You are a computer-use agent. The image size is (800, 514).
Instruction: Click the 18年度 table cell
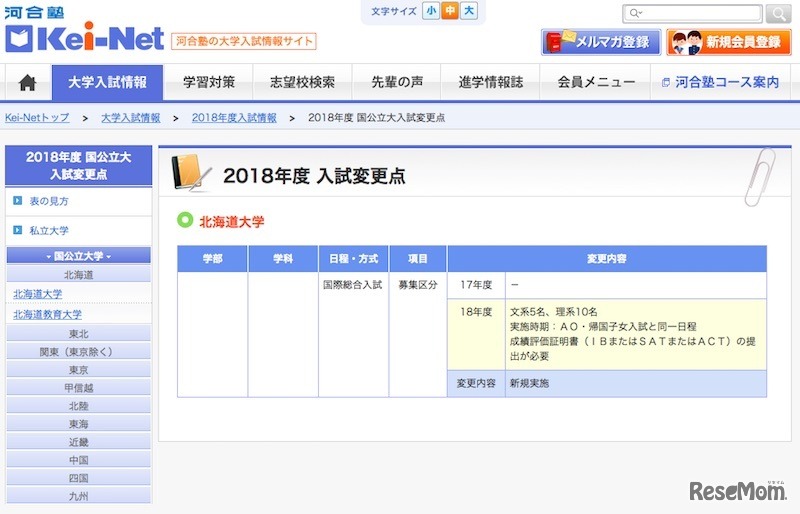476,334
